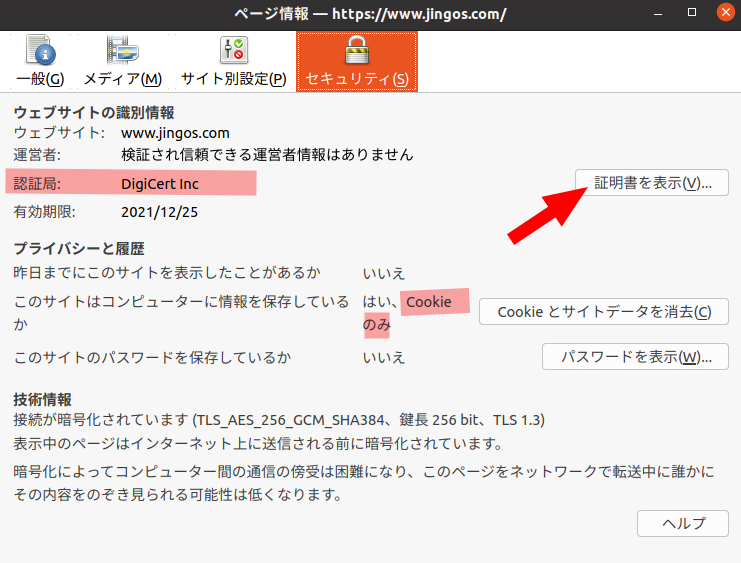Clear data with Cookie とサイトデータを消去(C)
Screen dimensions: 741x563
pos(603,312)
